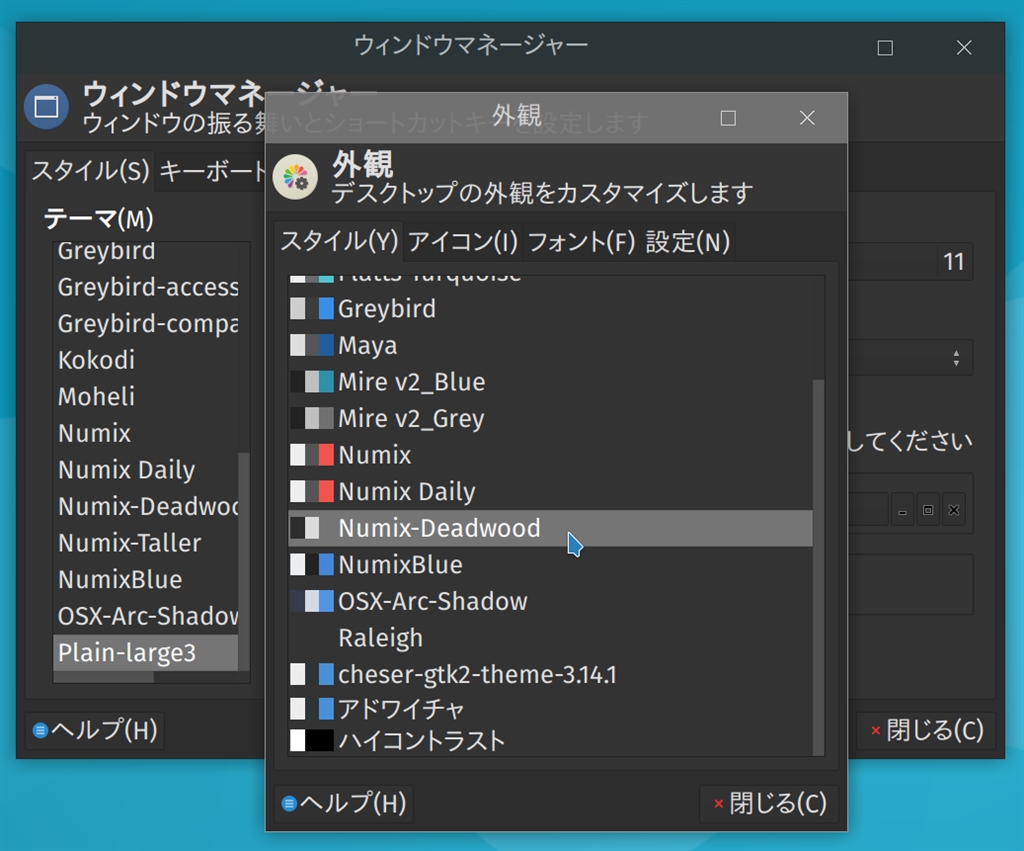Select Greybird in Window Manager theme list

pyautogui.click(x=146, y=251)
